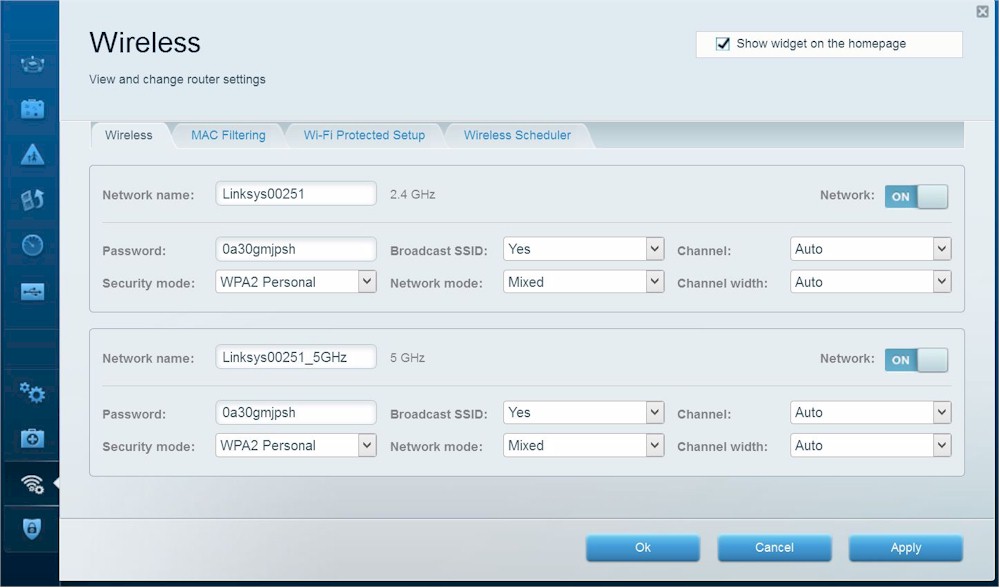Open Troubleshooting first-aid kit icon
Viewport: 1000px width, 588px height.
coord(32,439)
